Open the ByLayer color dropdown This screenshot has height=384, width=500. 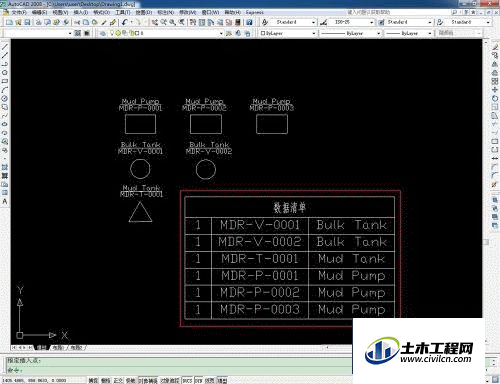pos(313,33)
